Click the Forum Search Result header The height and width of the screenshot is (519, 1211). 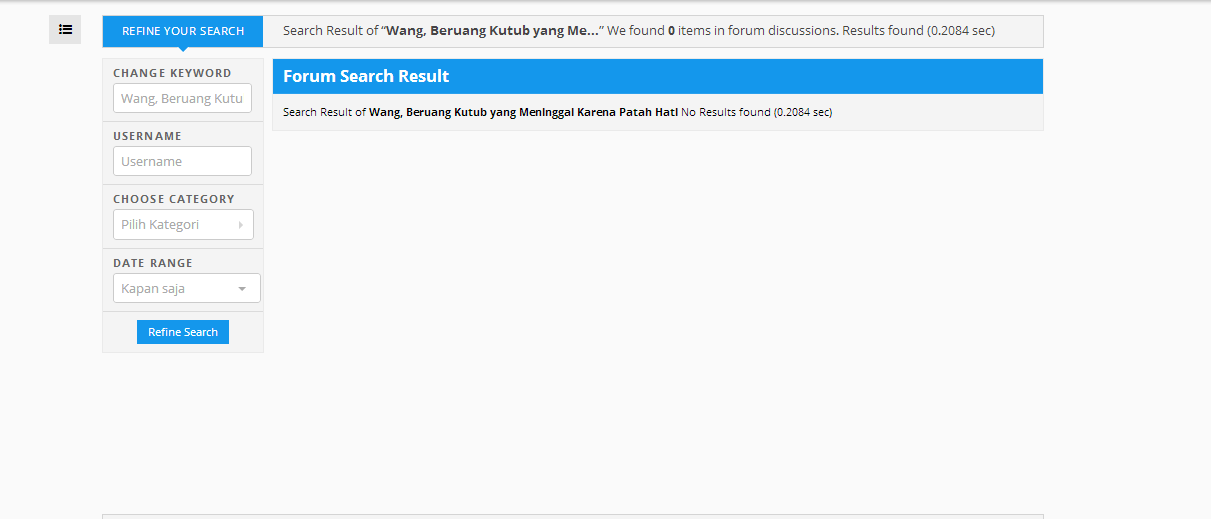click(657, 76)
